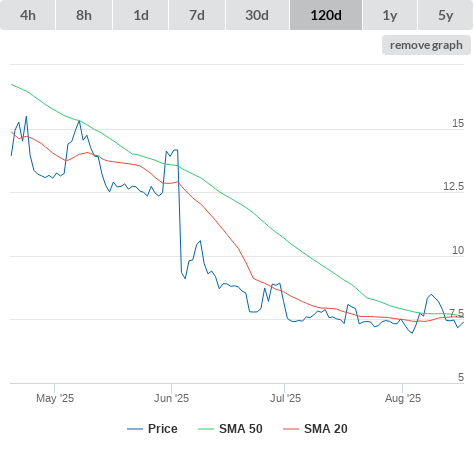Switch to the 8h time range

click(x=84, y=15)
